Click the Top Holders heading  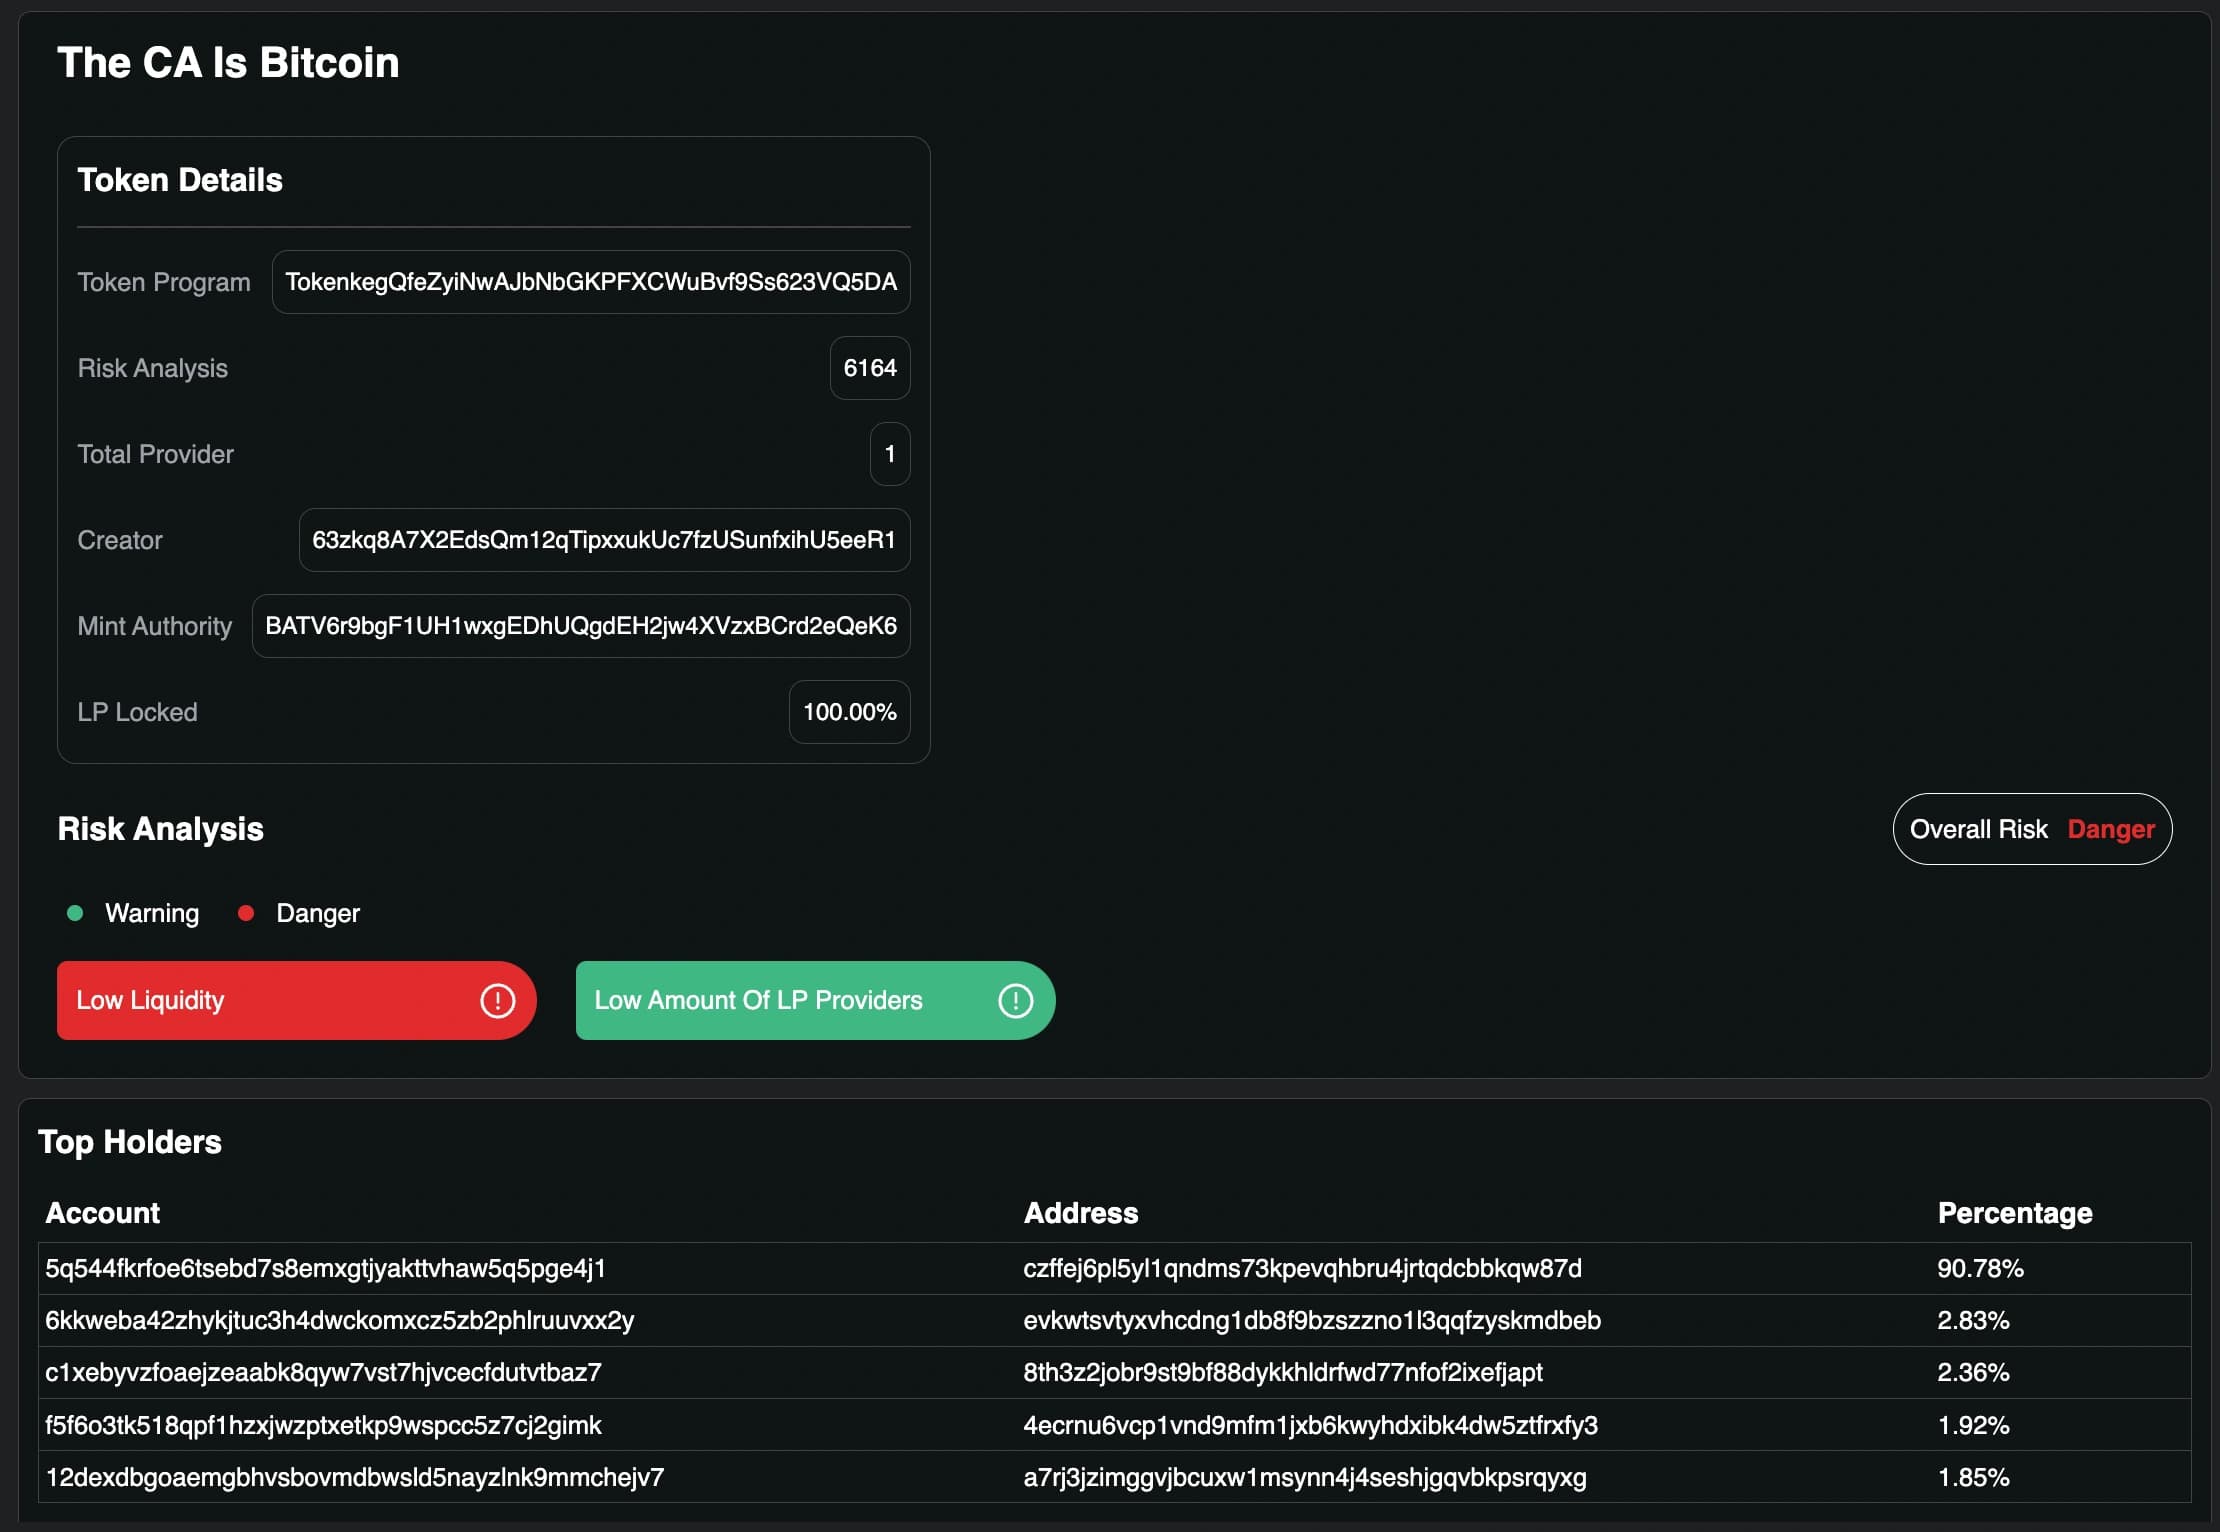tap(130, 1142)
